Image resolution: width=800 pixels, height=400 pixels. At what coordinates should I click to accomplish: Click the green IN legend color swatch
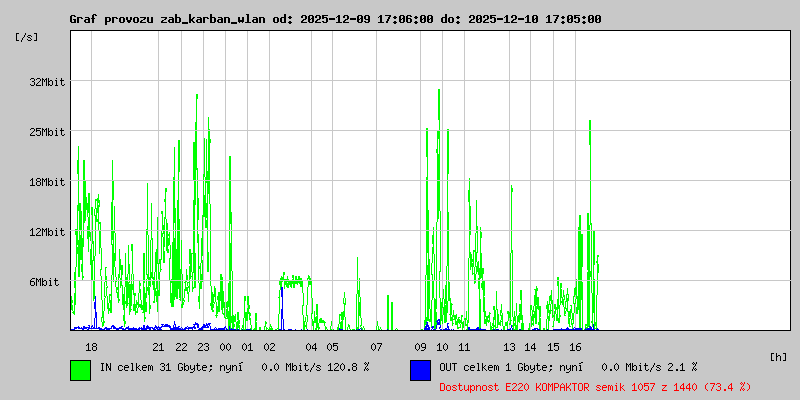click(80, 369)
